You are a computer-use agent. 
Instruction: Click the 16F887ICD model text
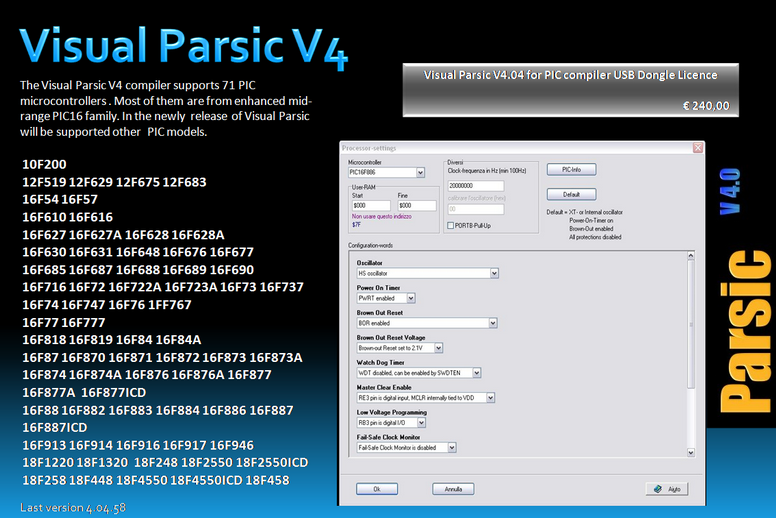(54, 427)
